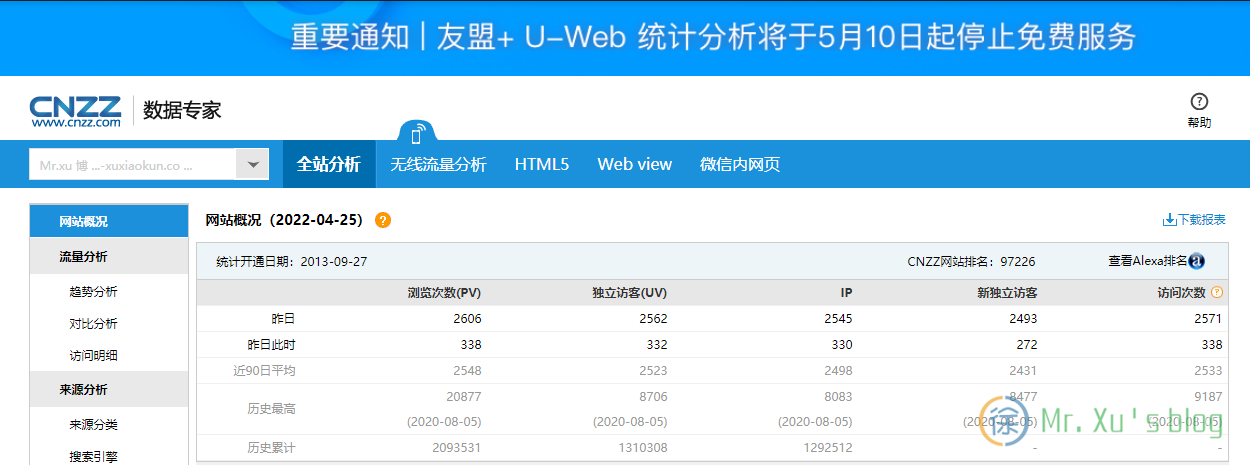Click the 数据专家 title text
This screenshot has width=1250, height=465.
pos(182,110)
